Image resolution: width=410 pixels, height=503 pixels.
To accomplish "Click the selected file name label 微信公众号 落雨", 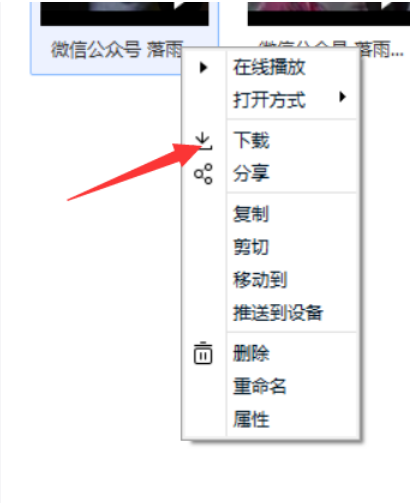I will coord(117,50).
